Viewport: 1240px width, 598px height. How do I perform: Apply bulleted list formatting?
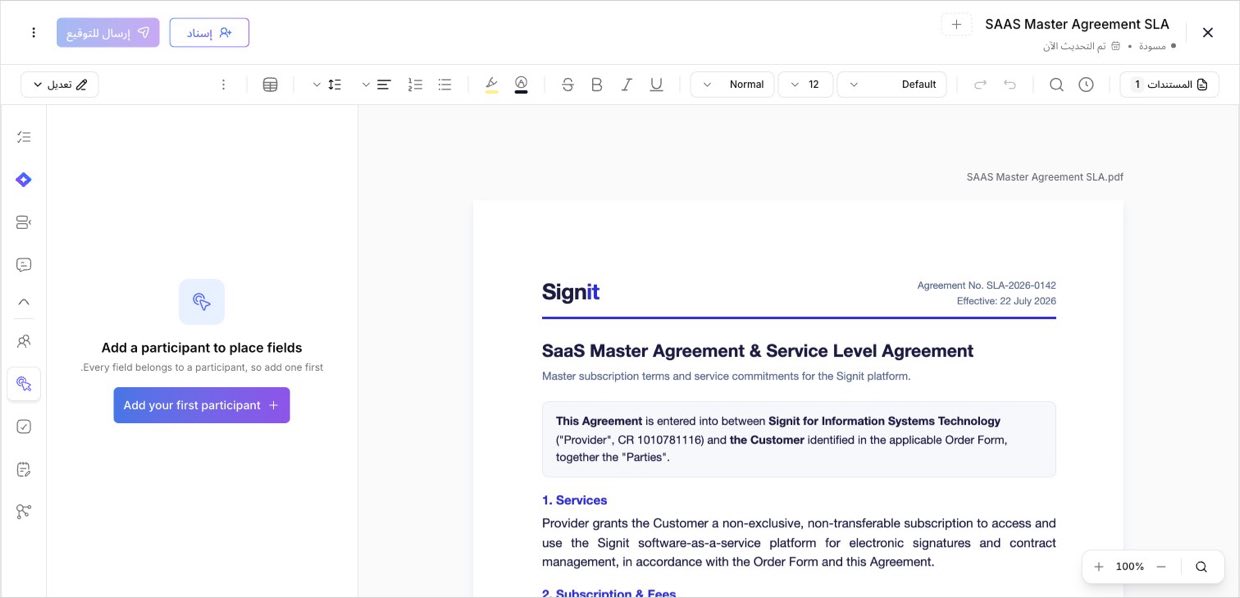[445, 85]
